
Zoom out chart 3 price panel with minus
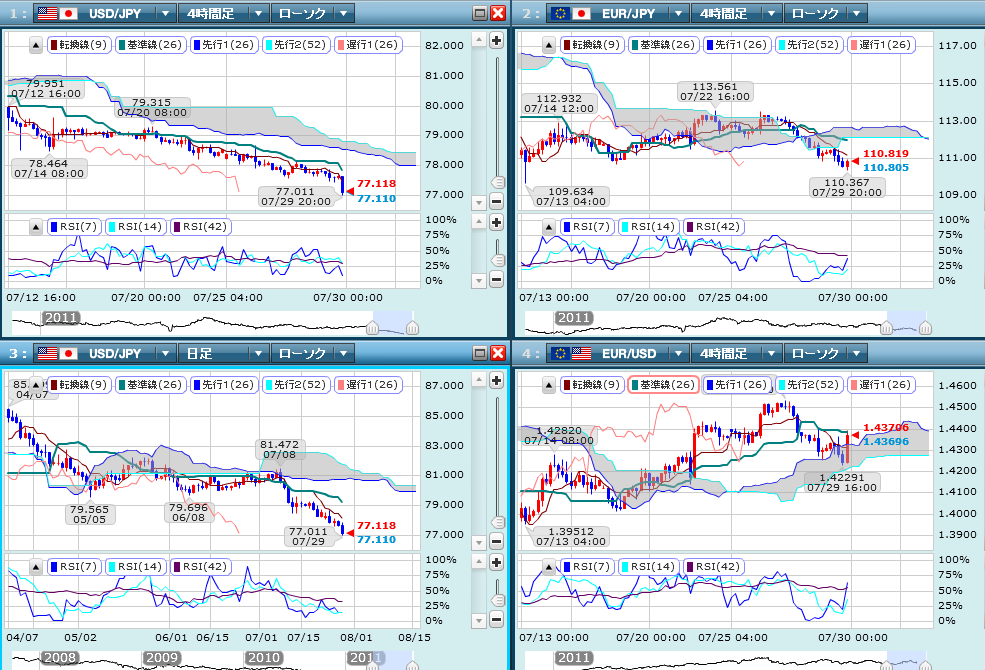496,541
